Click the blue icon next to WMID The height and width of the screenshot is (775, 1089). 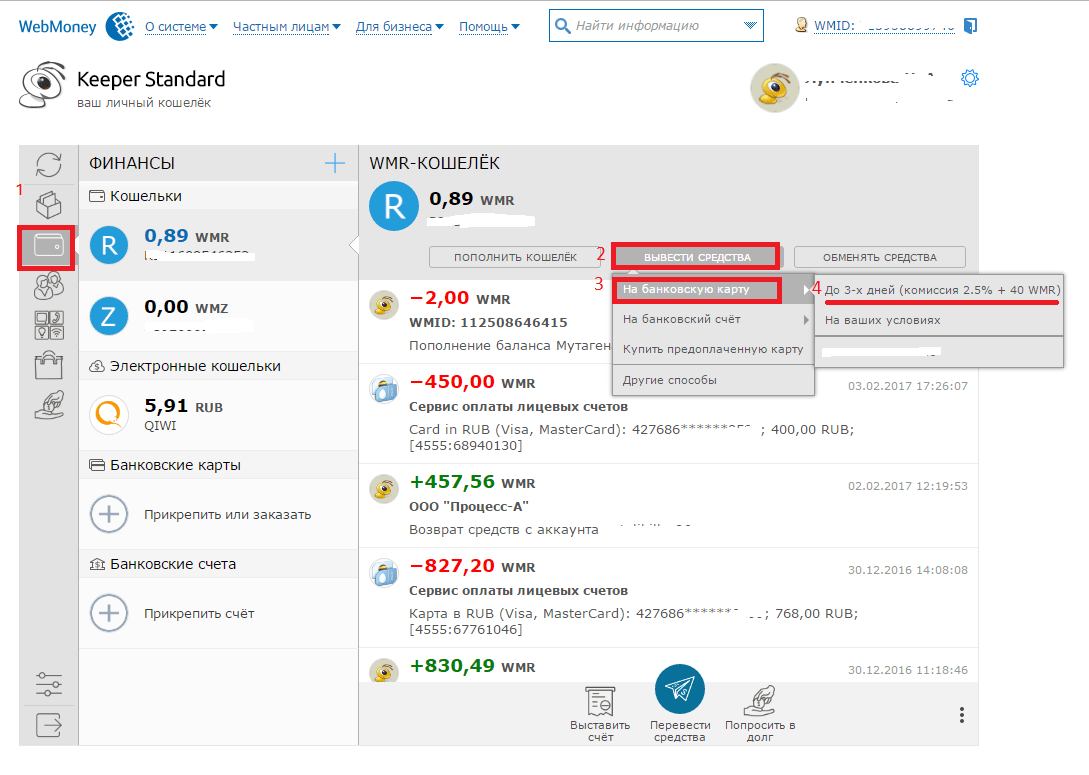970,26
